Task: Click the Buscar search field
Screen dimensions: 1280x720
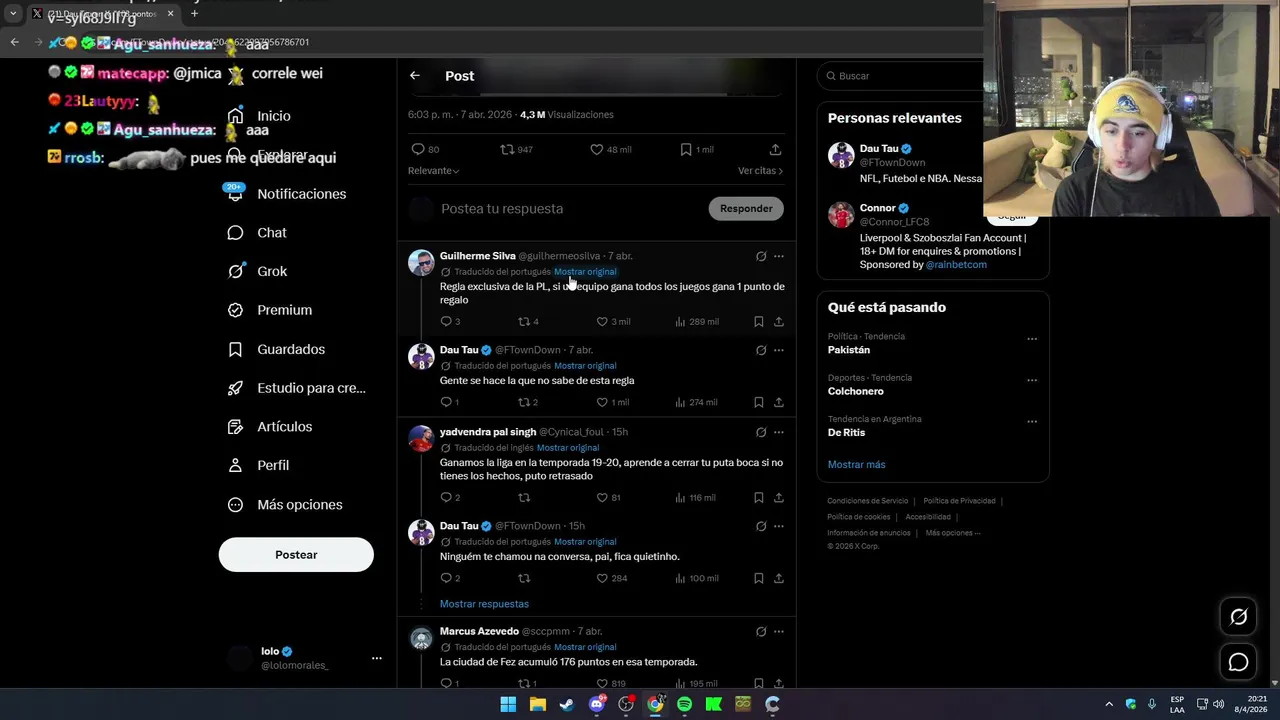Action: coord(900,76)
